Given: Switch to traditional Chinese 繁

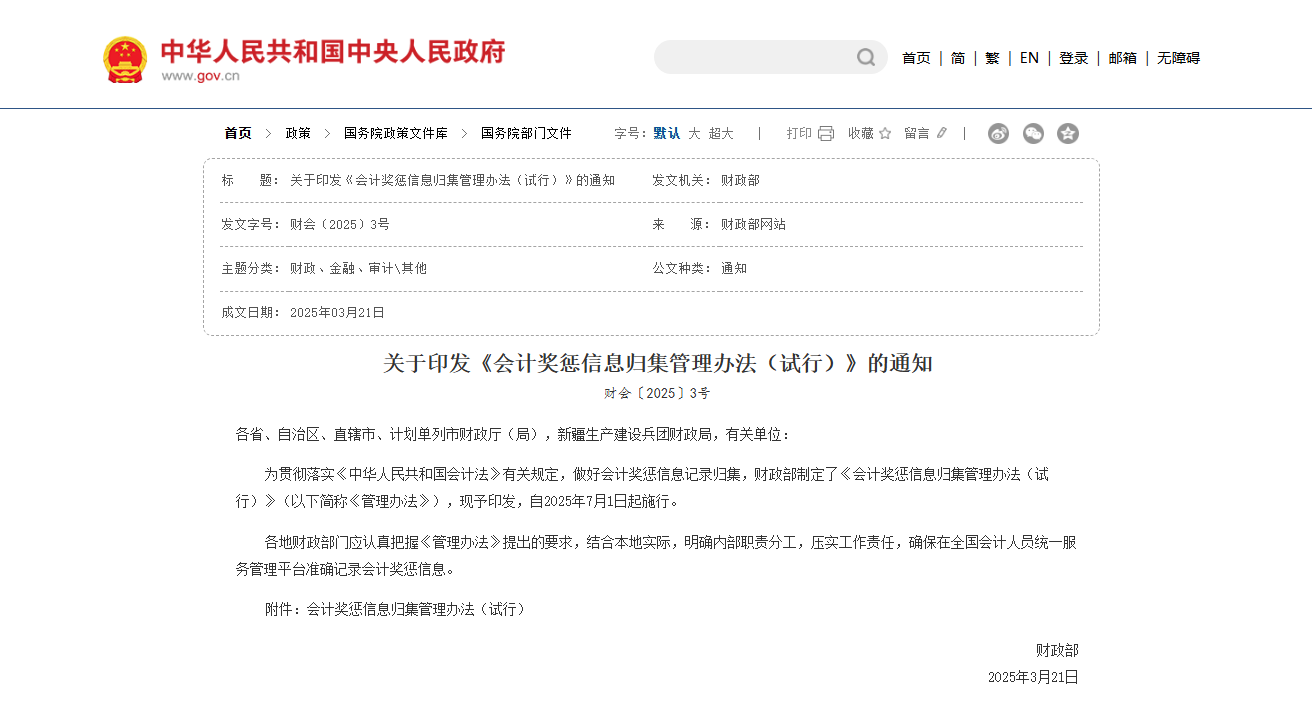Looking at the screenshot, I should (992, 58).
